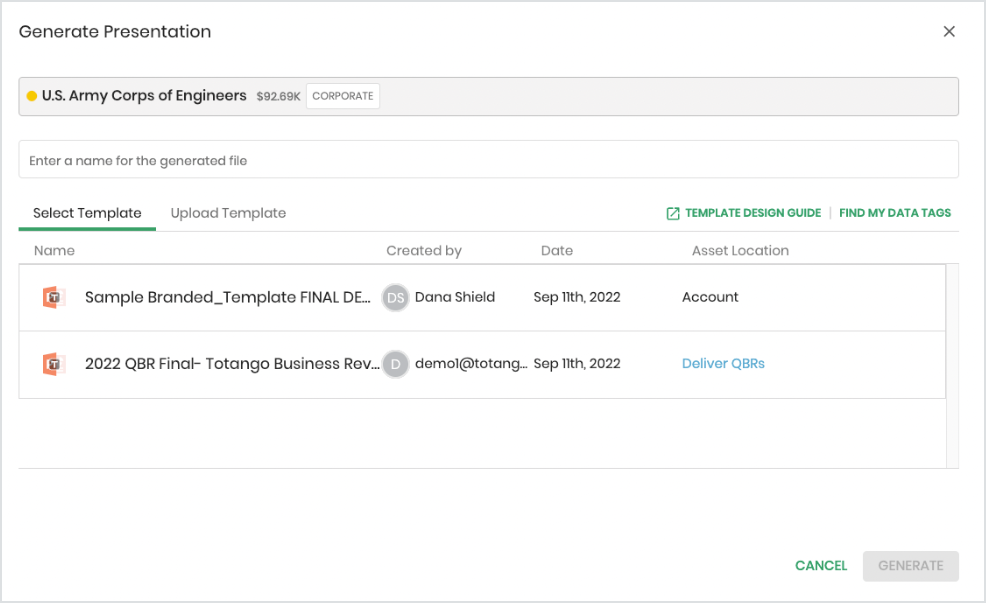Viewport: 986px width, 603px height.
Task: Click the CORPORATE tag badge
Action: pos(343,96)
